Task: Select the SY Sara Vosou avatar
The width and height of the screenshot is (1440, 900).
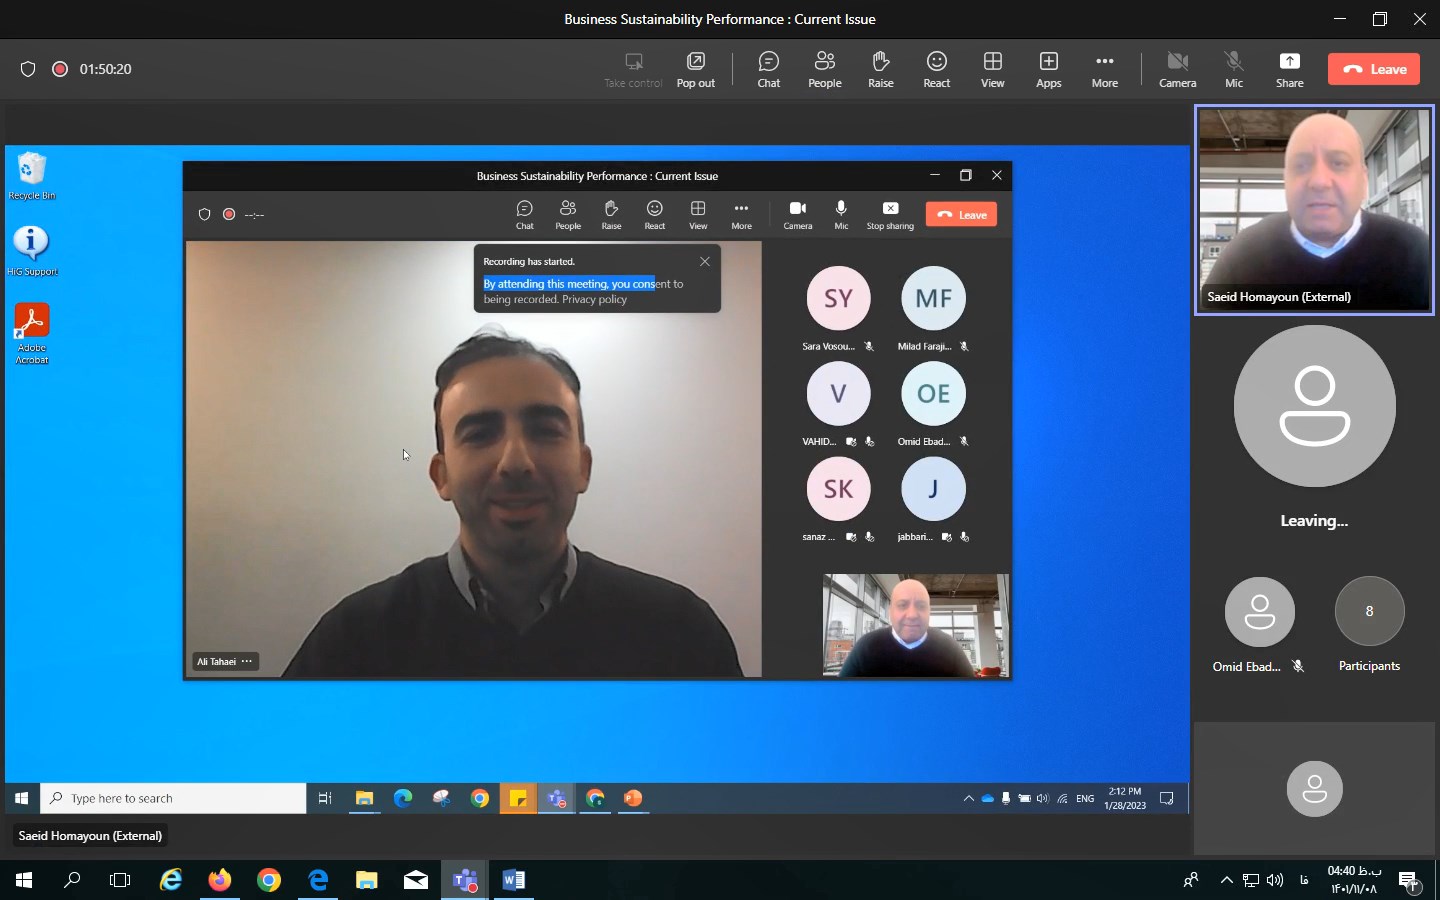Action: point(838,298)
